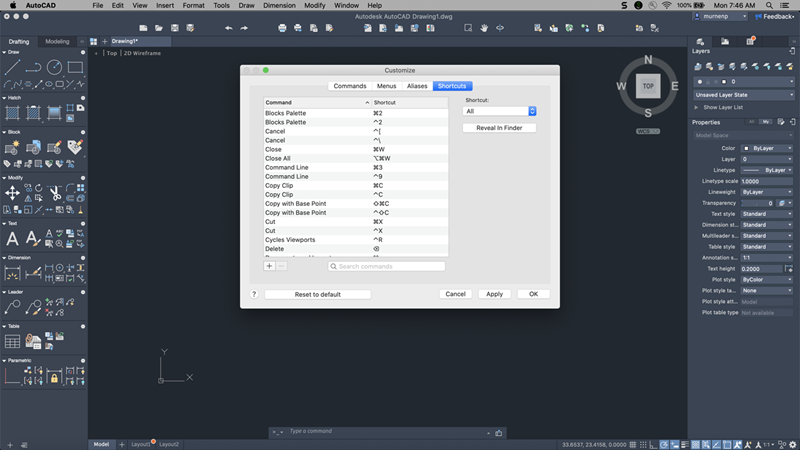This screenshot has width=800, height=450.
Task: Collapse the Modify panel section
Action: [x=5, y=178]
